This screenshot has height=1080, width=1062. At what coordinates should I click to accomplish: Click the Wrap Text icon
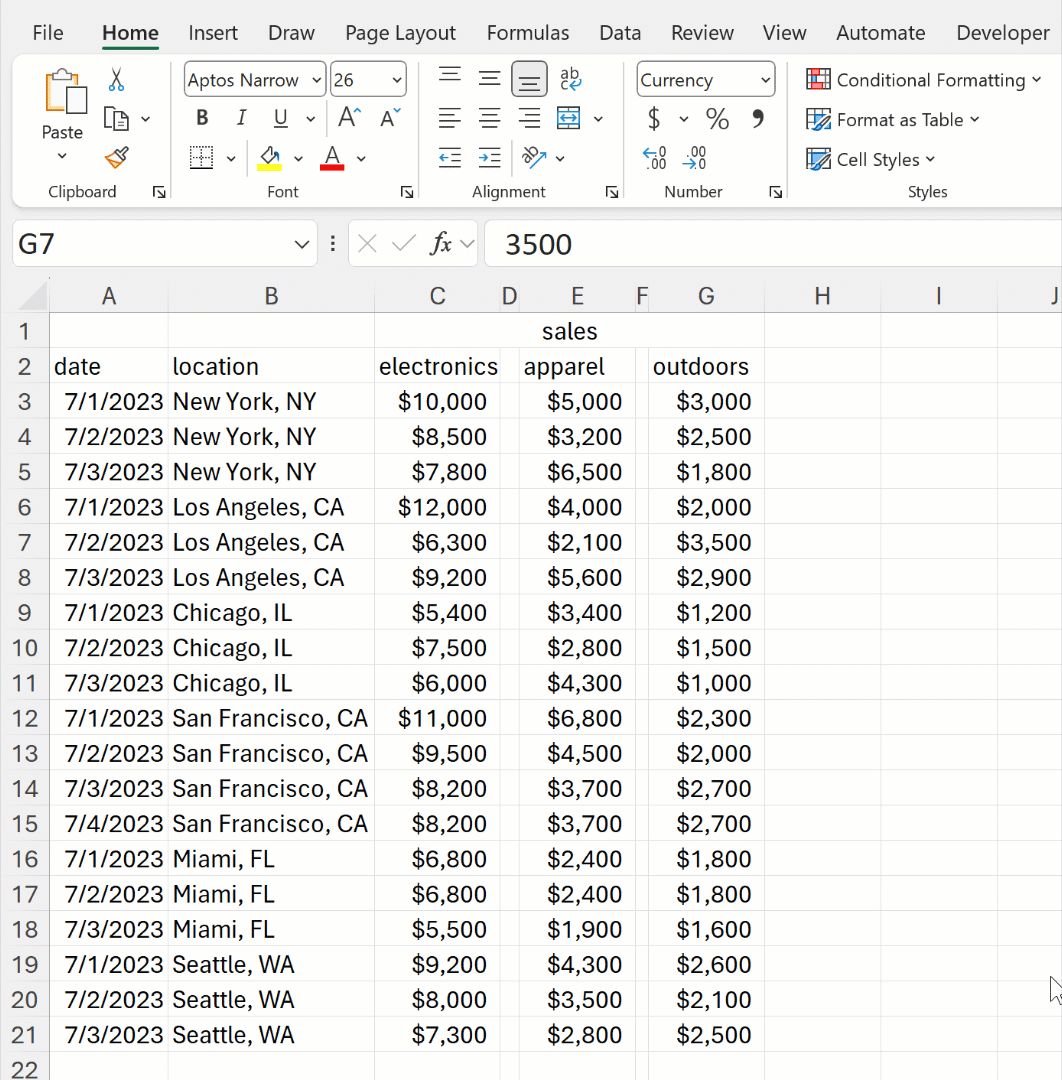570,79
